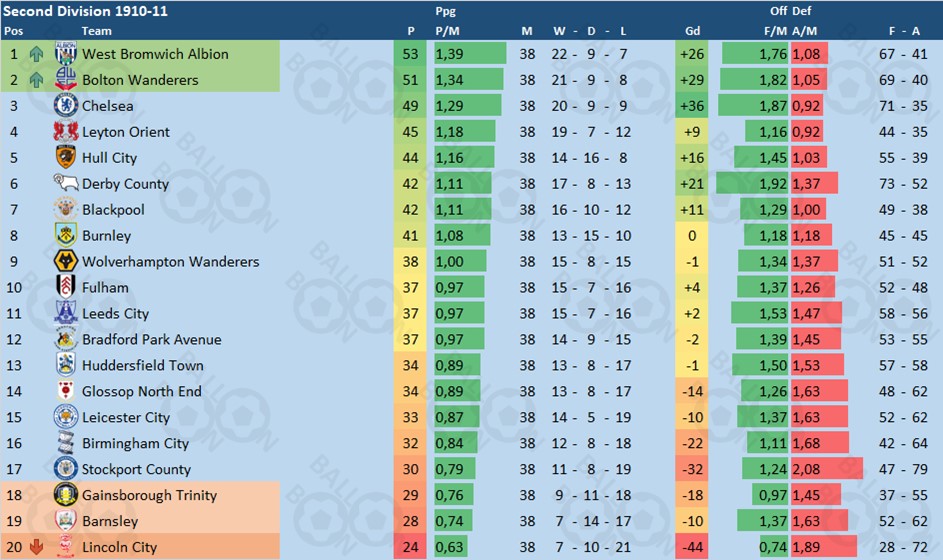Screen dimensions: 943x560
Task: Click Chelsea's +36 goal difference cell
Action: click(692, 106)
